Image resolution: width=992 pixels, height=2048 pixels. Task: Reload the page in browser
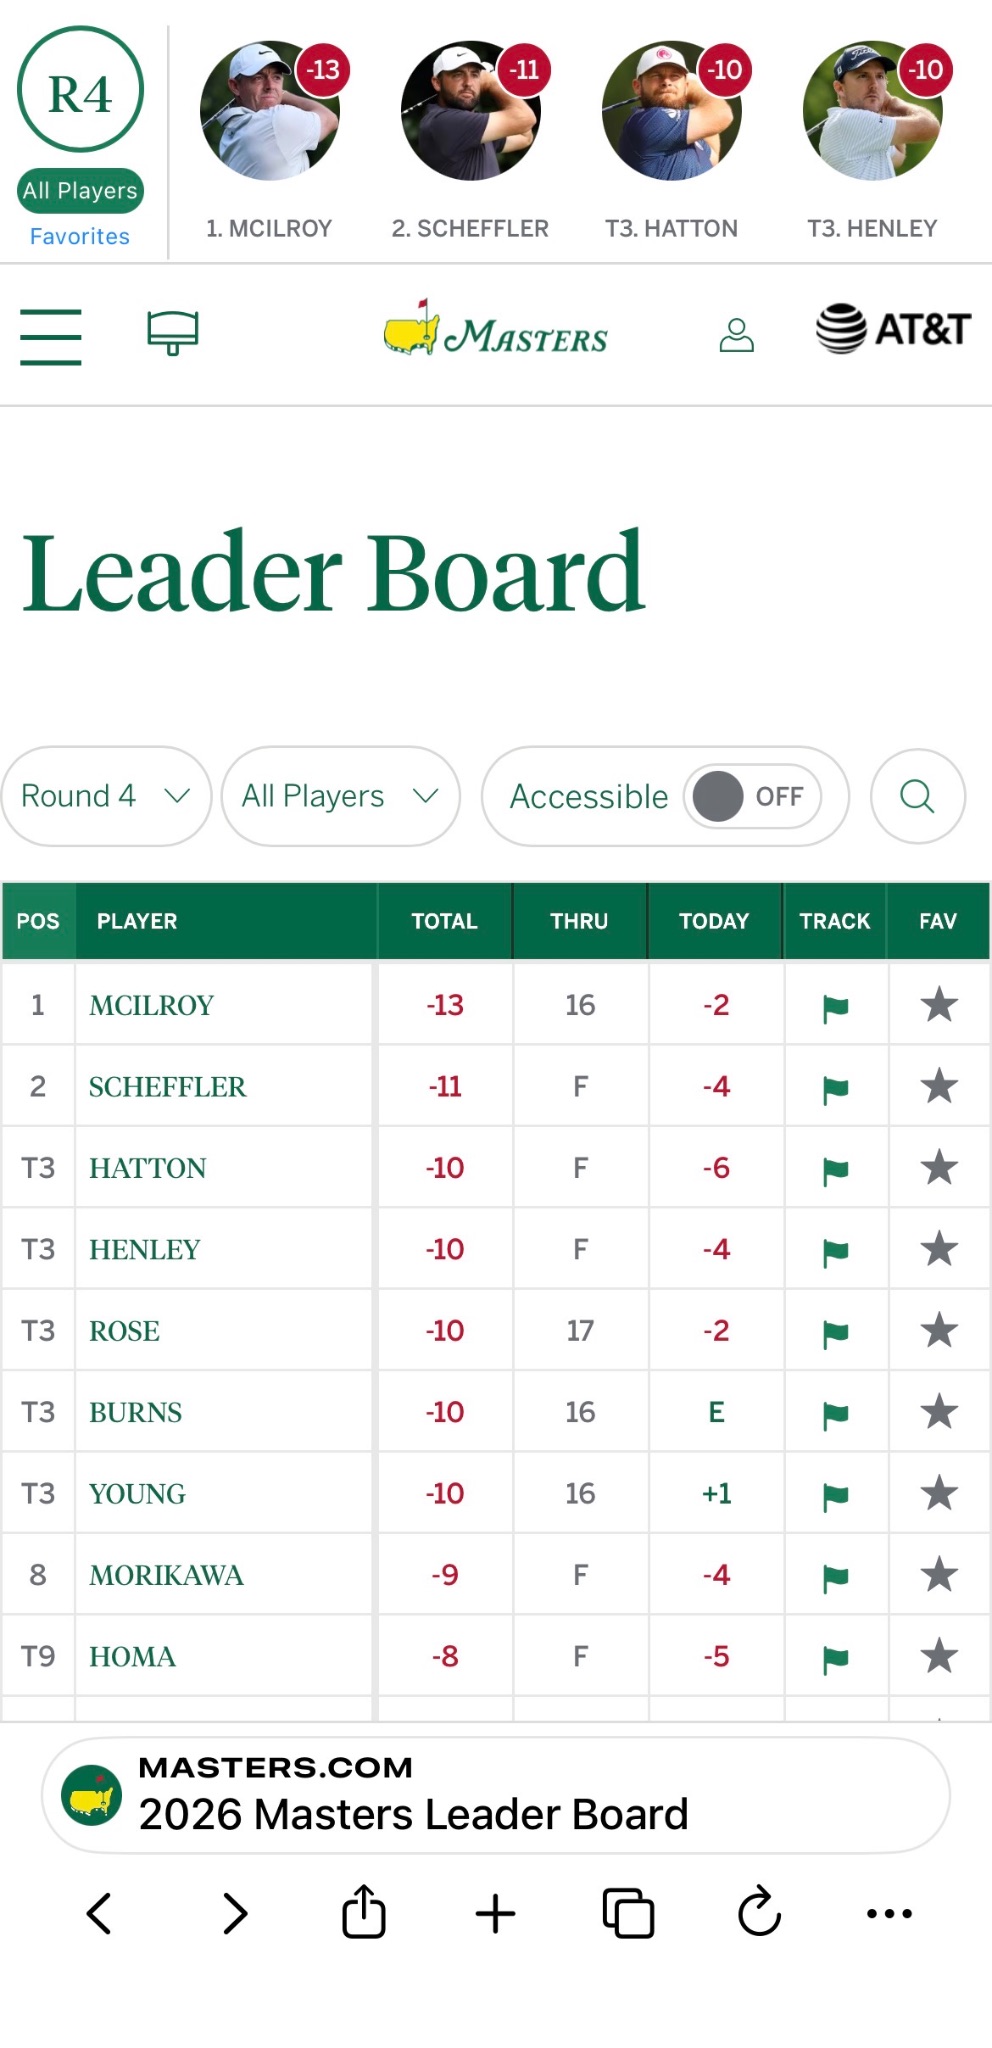759,1912
